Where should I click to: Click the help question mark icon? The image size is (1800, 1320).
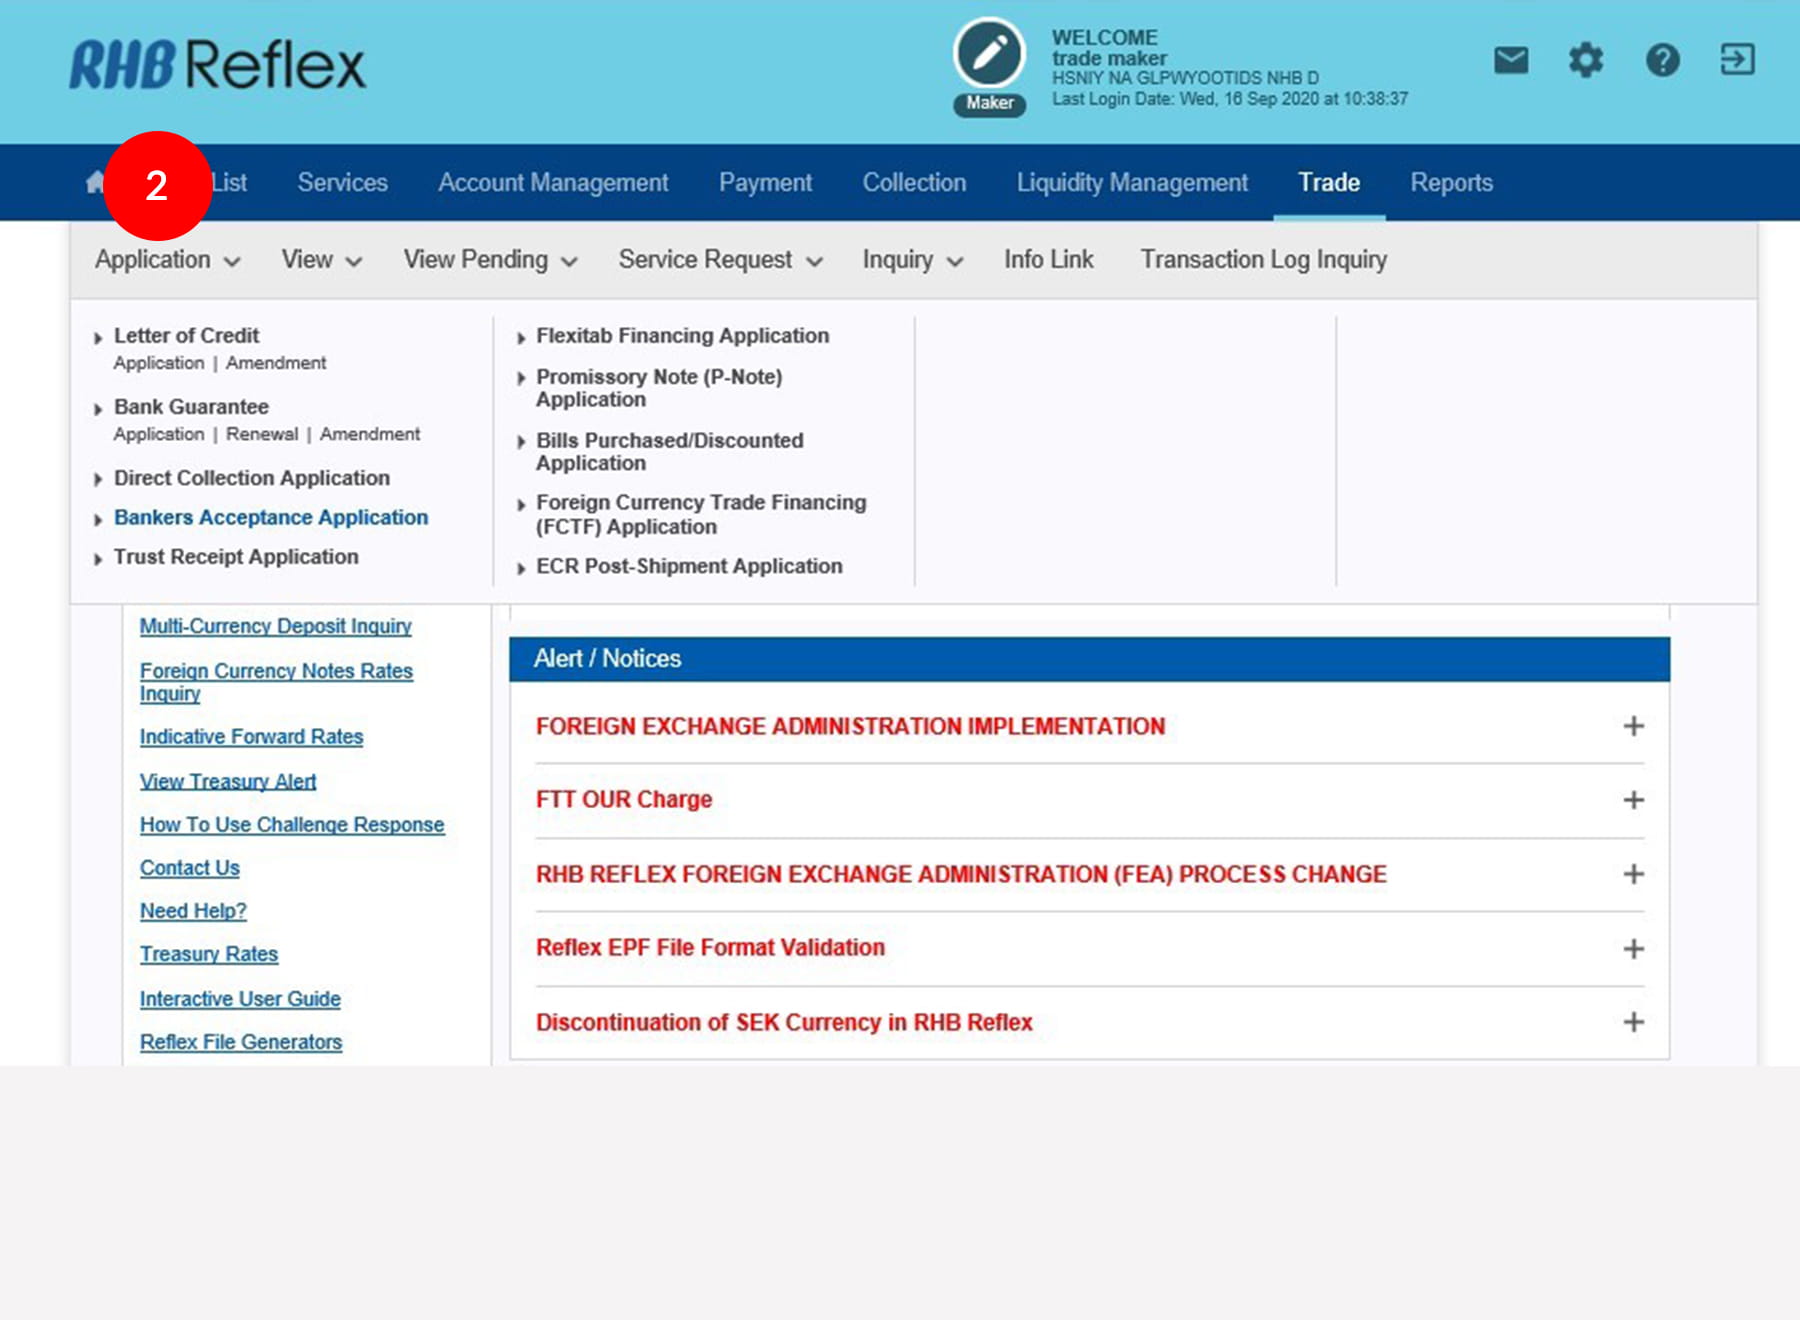pos(1662,60)
